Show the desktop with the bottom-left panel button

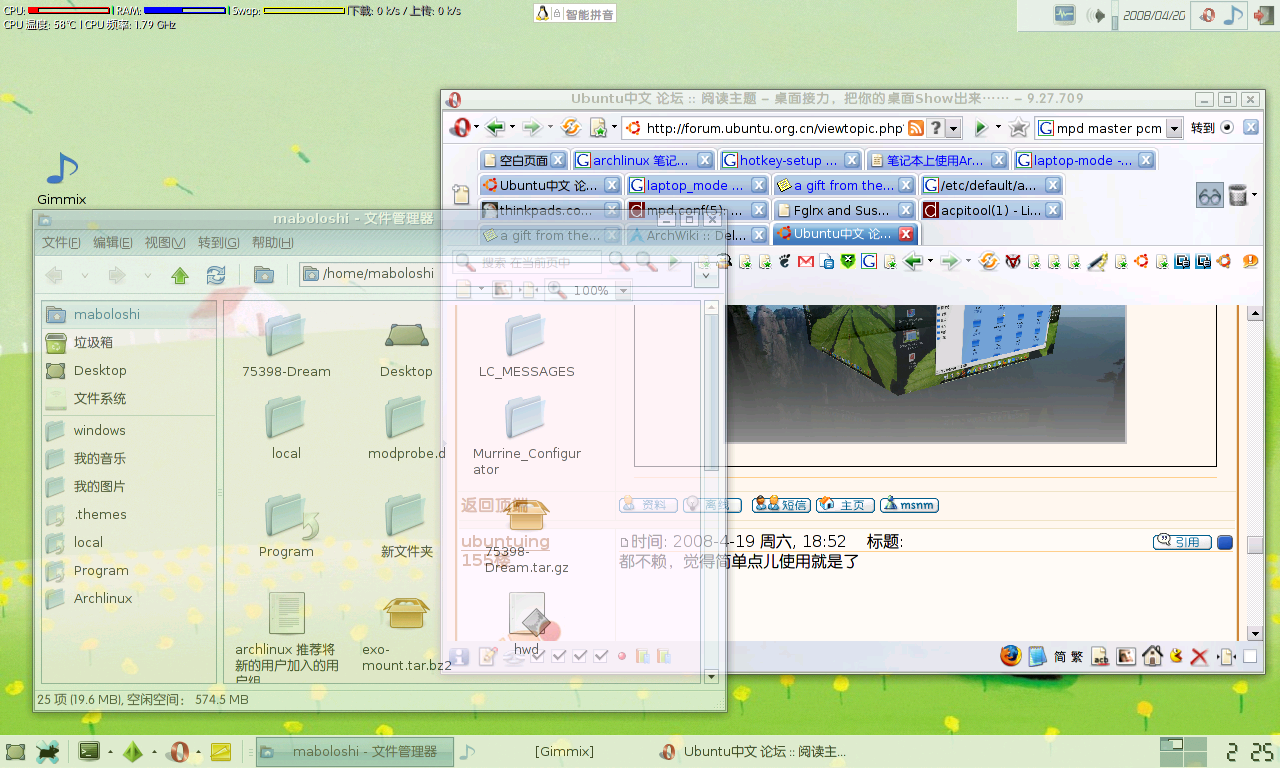pos(15,752)
